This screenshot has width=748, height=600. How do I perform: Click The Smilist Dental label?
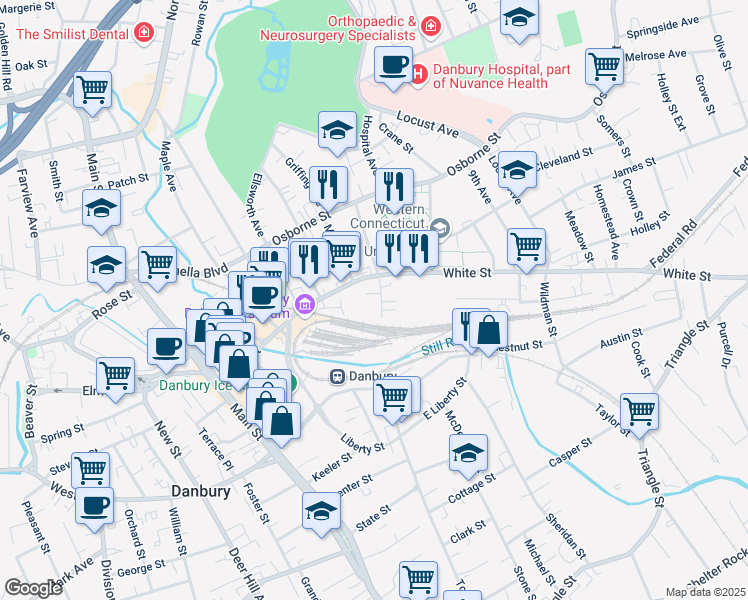coord(73,34)
